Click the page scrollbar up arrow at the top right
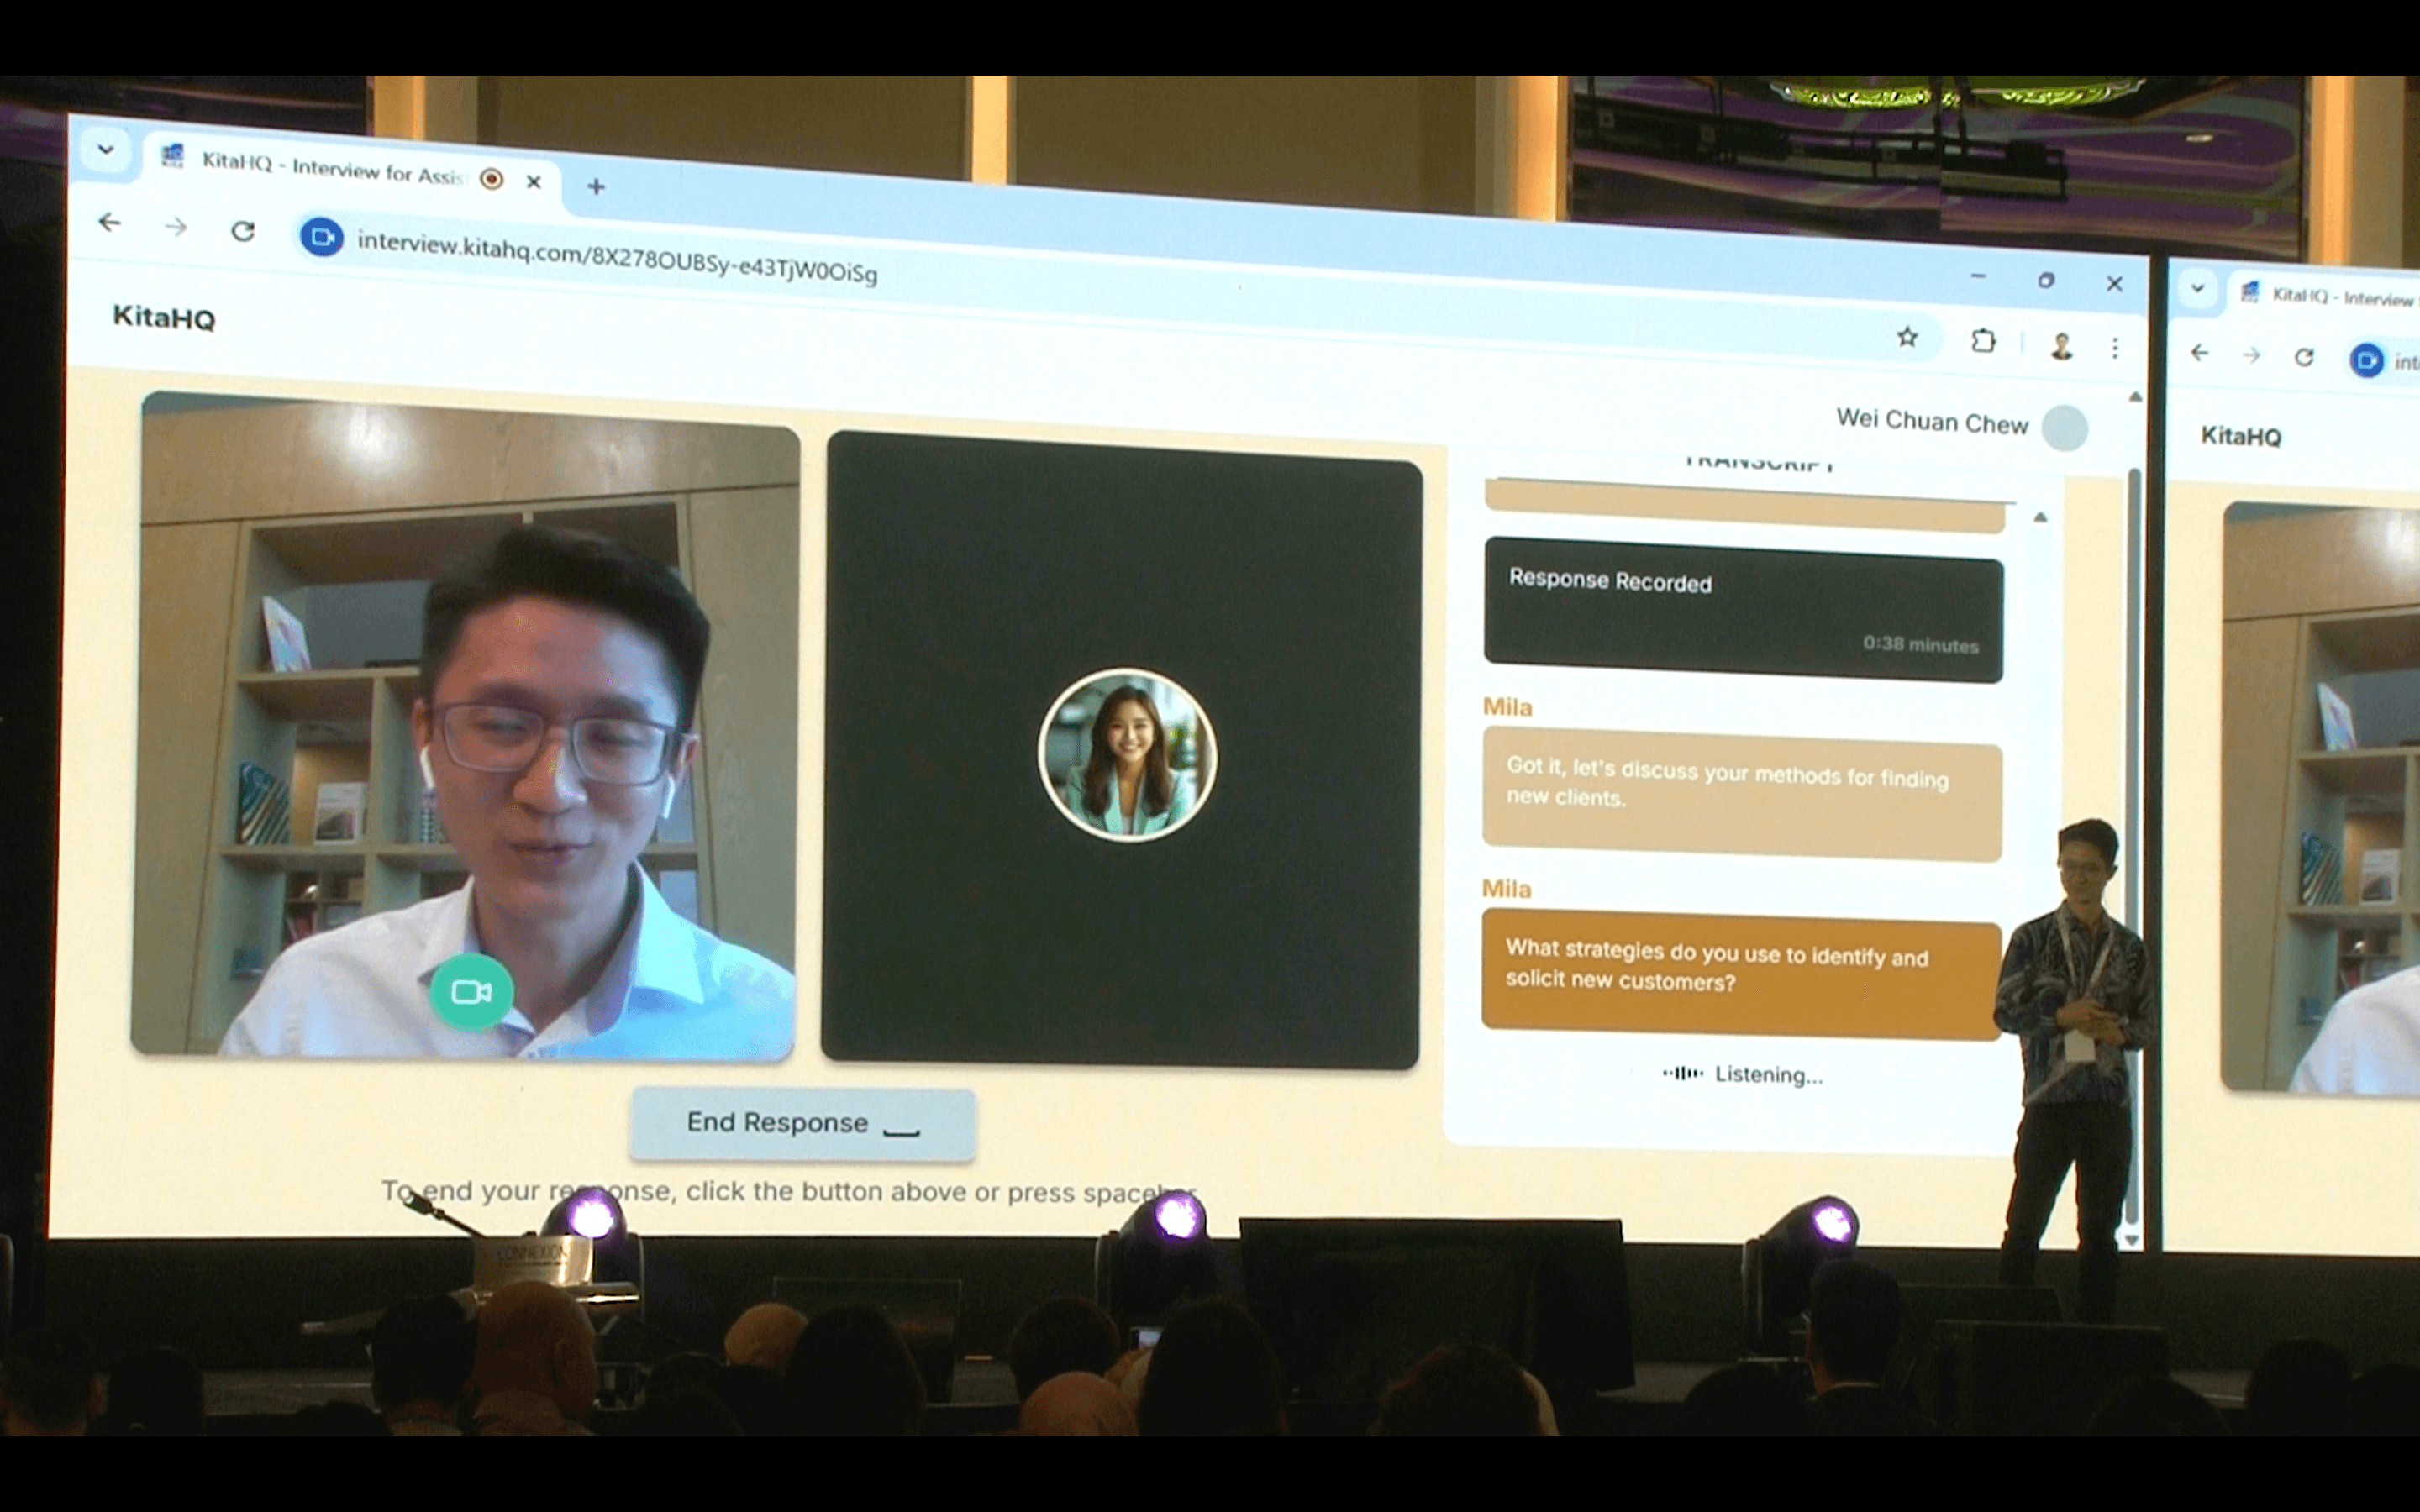Viewport: 2420px width, 1512px height. click(x=2134, y=397)
